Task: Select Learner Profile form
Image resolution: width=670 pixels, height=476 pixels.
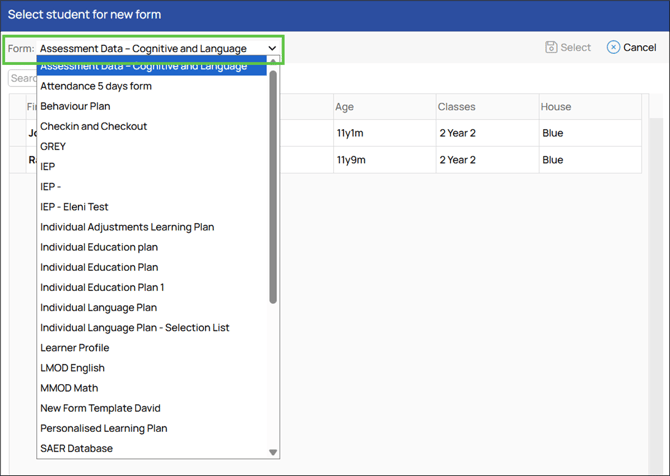Action: (x=74, y=348)
